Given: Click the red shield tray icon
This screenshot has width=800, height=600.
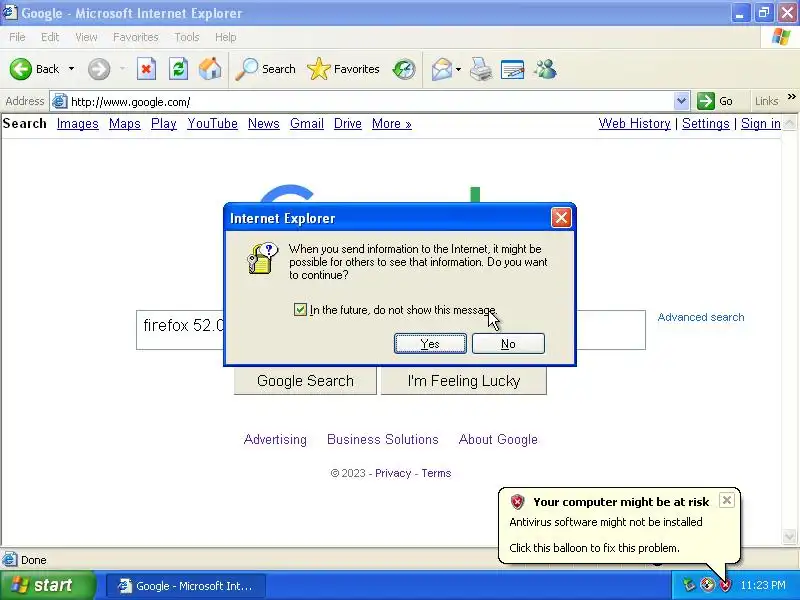Looking at the screenshot, I should (725, 585).
